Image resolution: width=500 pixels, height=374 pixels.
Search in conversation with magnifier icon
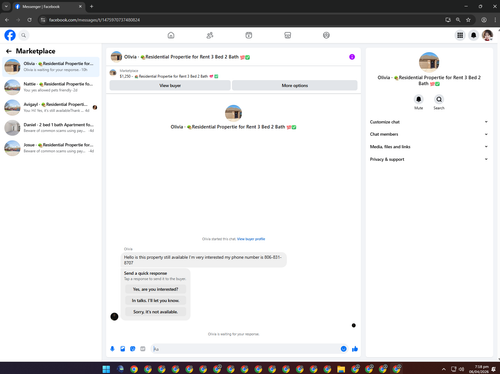(x=439, y=99)
